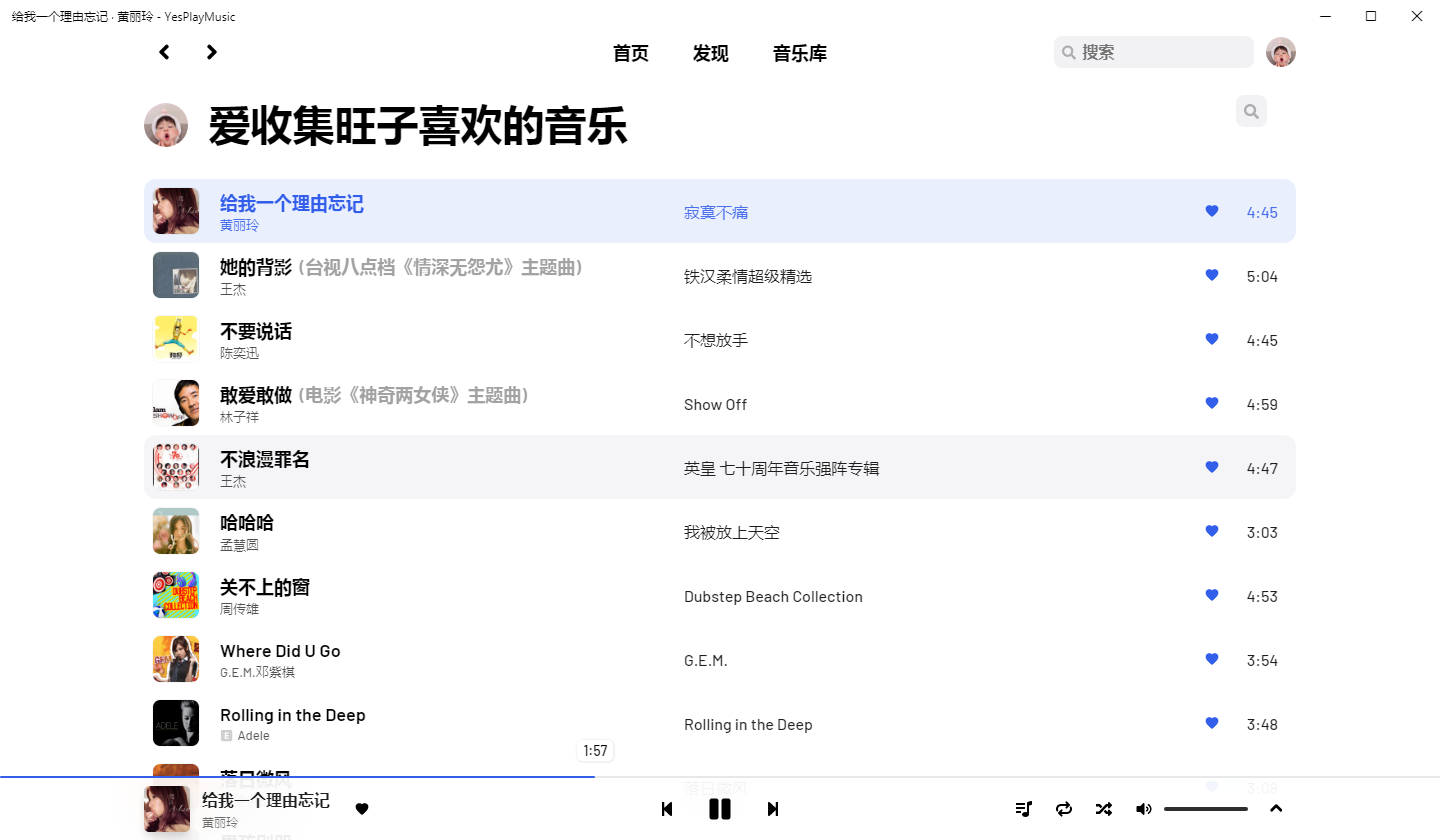Click the album cover of 不浪漫罪名
Image resolution: width=1440 pixels, height=840 pixels.
tap(176, 467)
